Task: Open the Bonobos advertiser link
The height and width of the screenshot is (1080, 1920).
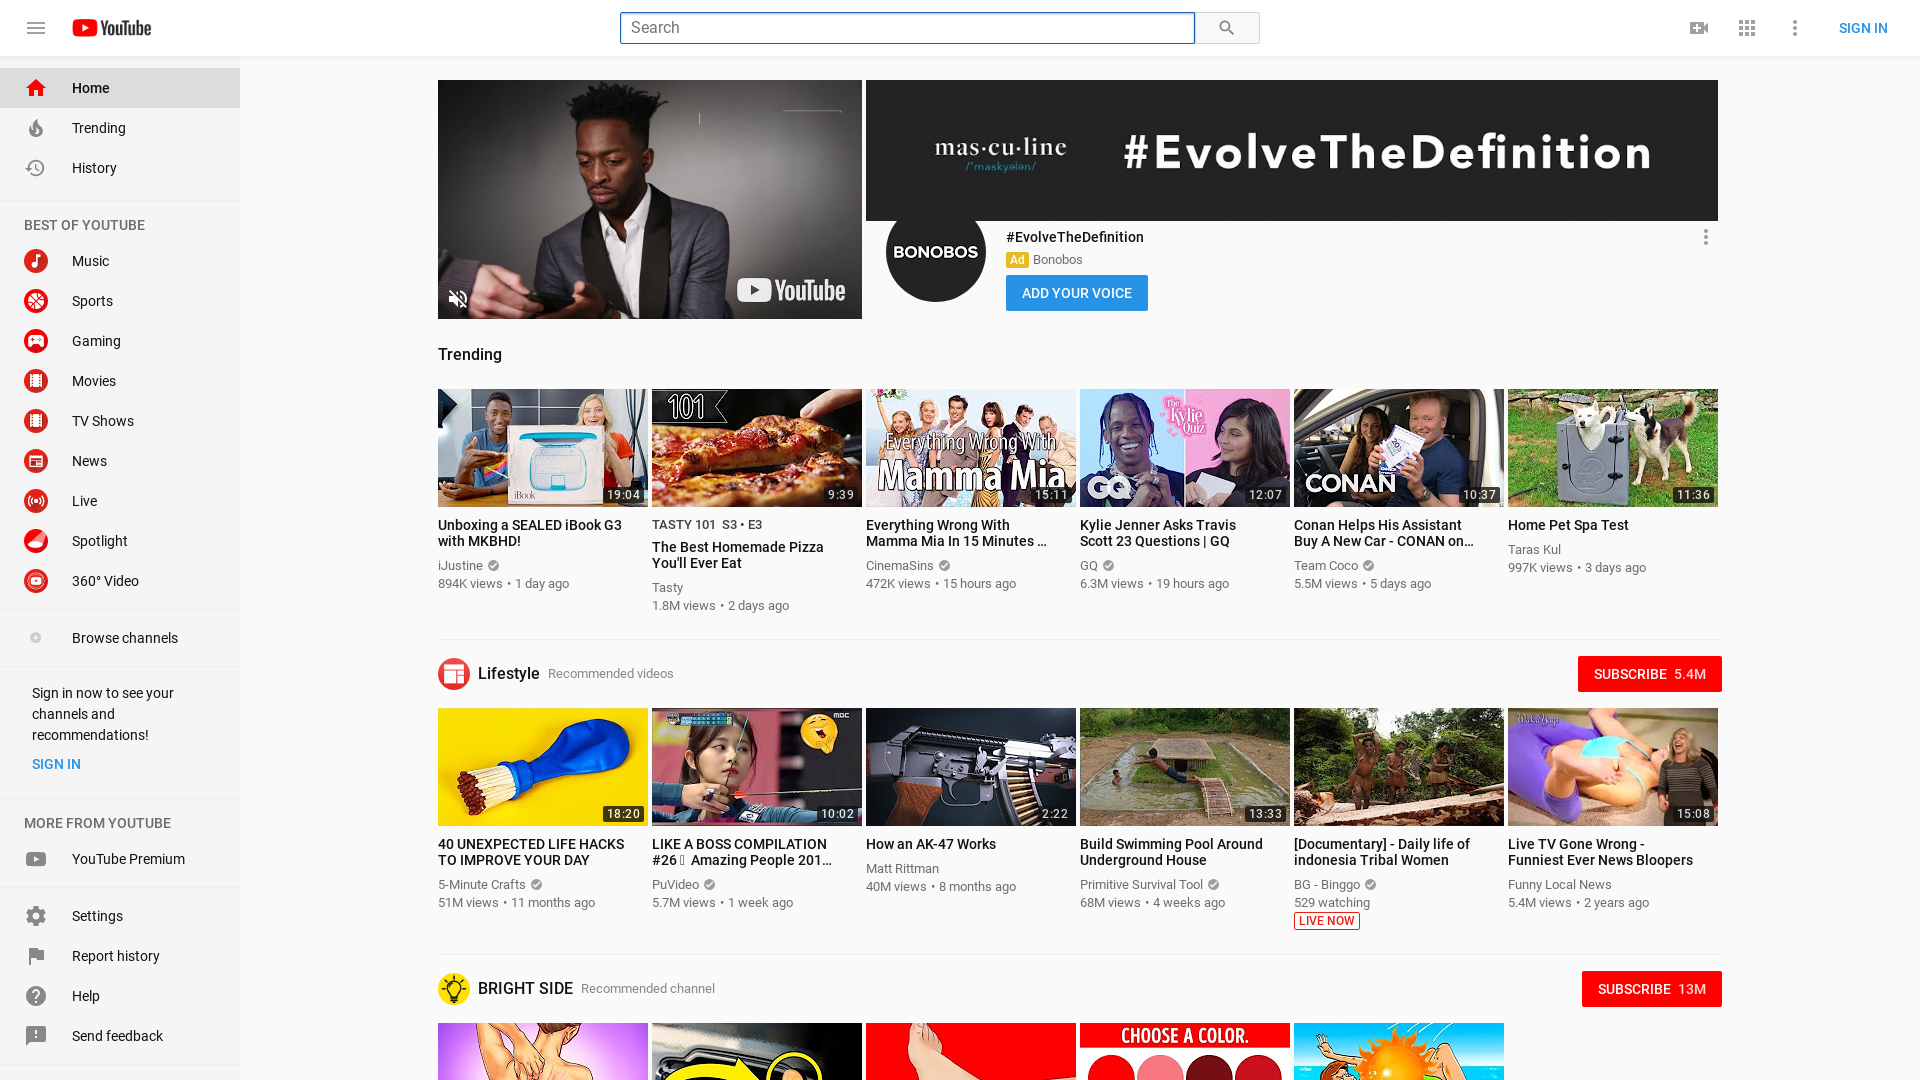Action: 1058,260
